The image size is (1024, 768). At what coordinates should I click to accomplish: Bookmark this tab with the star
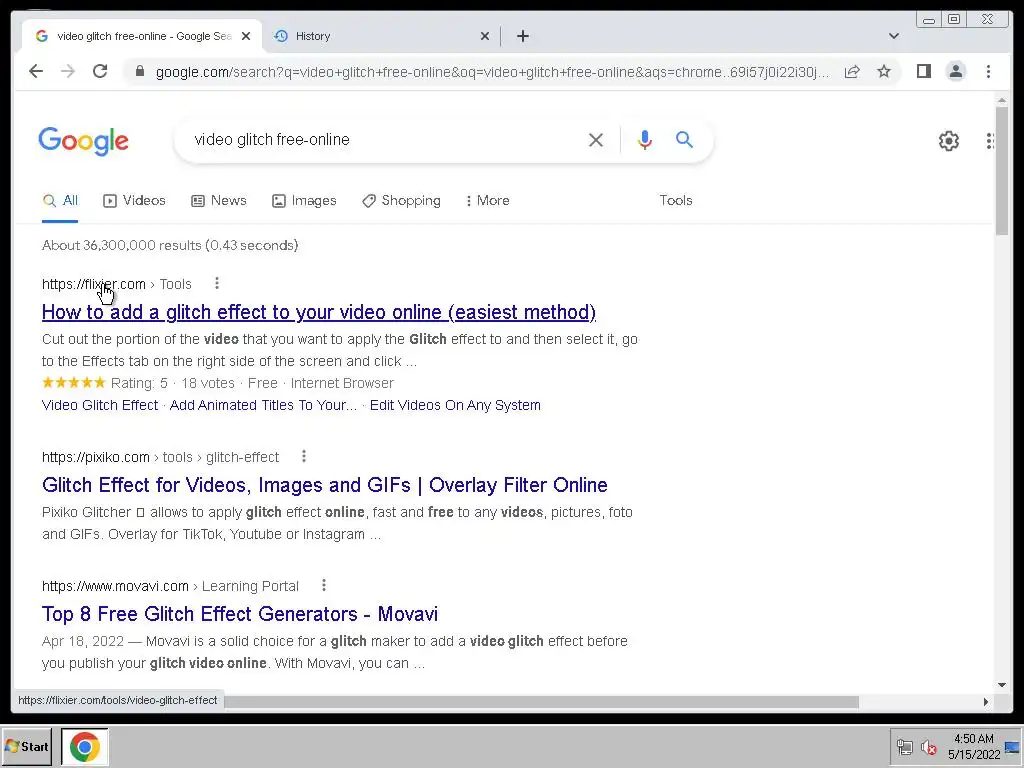point(884,71)
